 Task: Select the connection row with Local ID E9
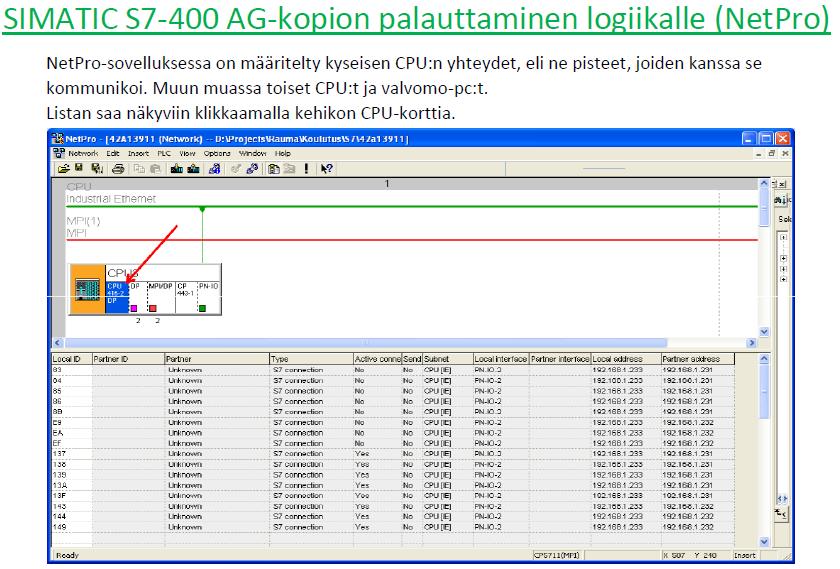tap(393, 422)
